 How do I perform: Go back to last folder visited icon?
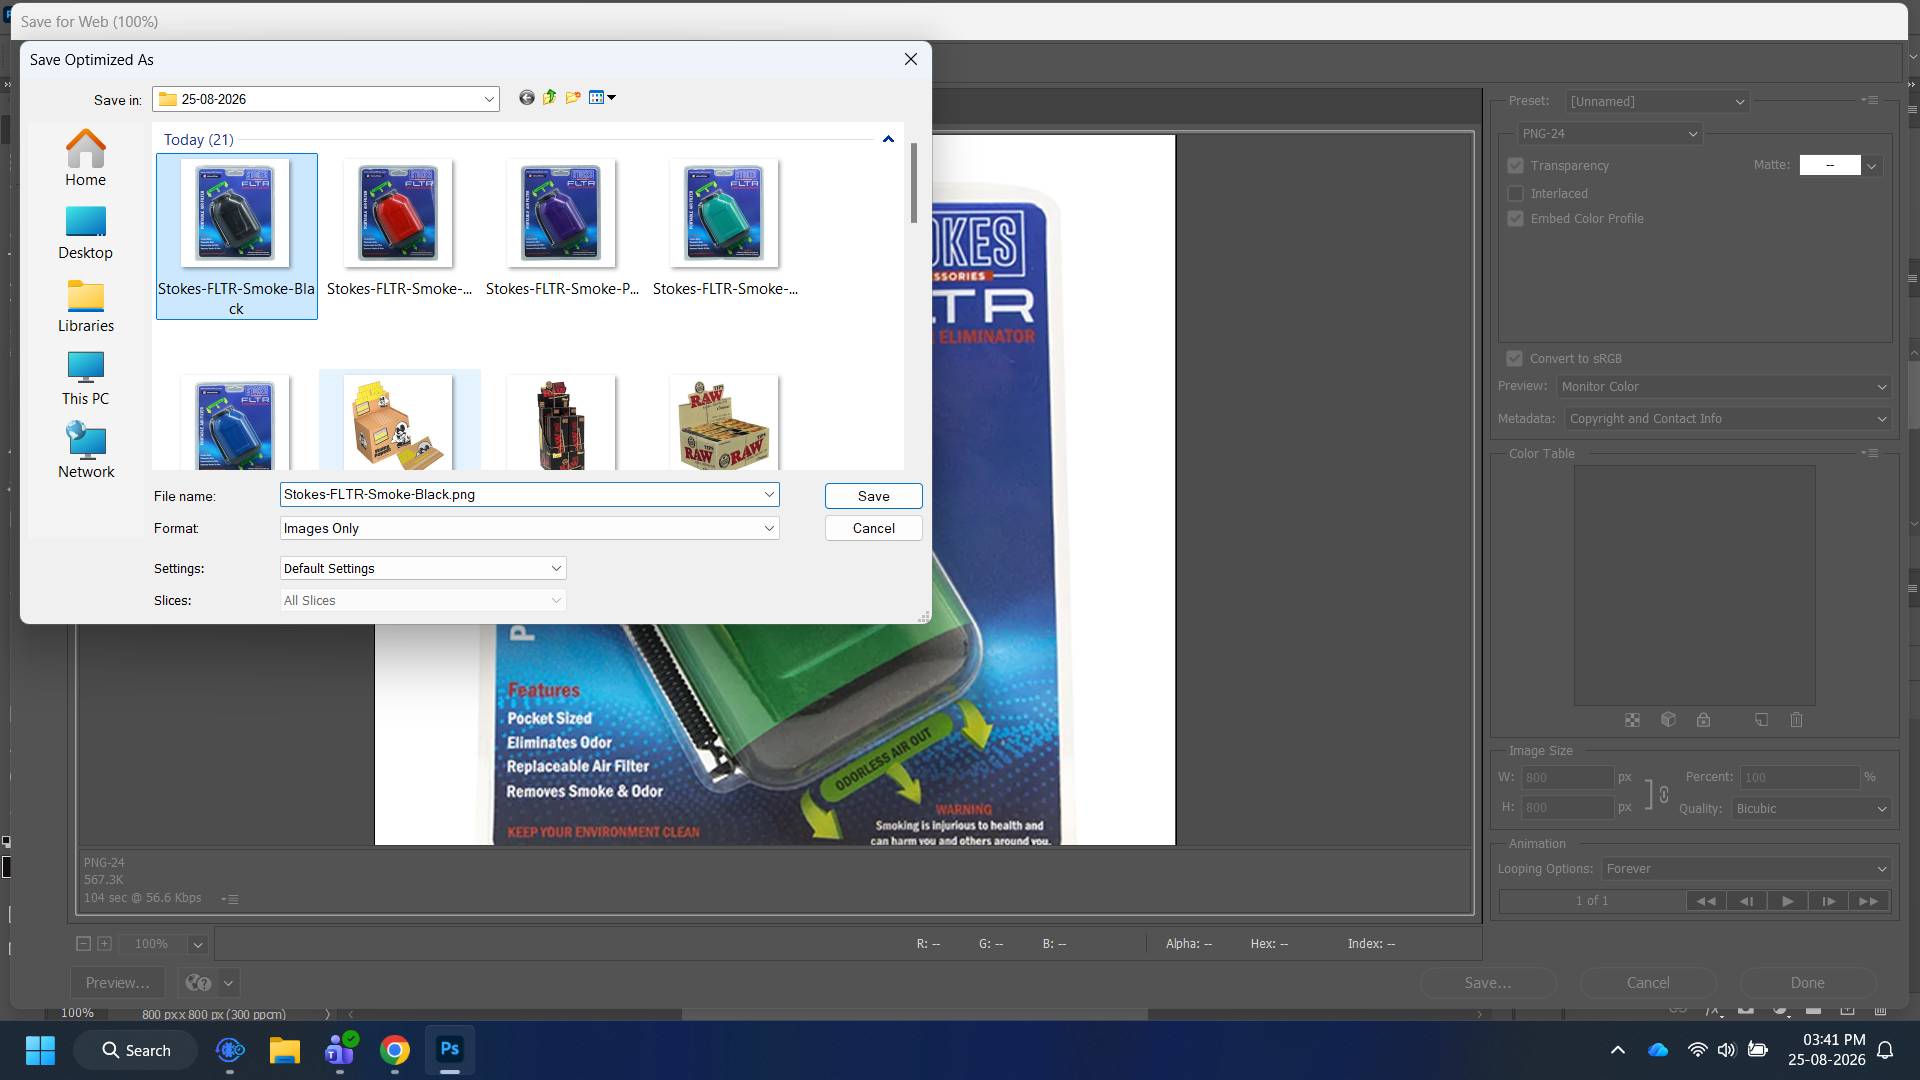[x=527, y=98]
